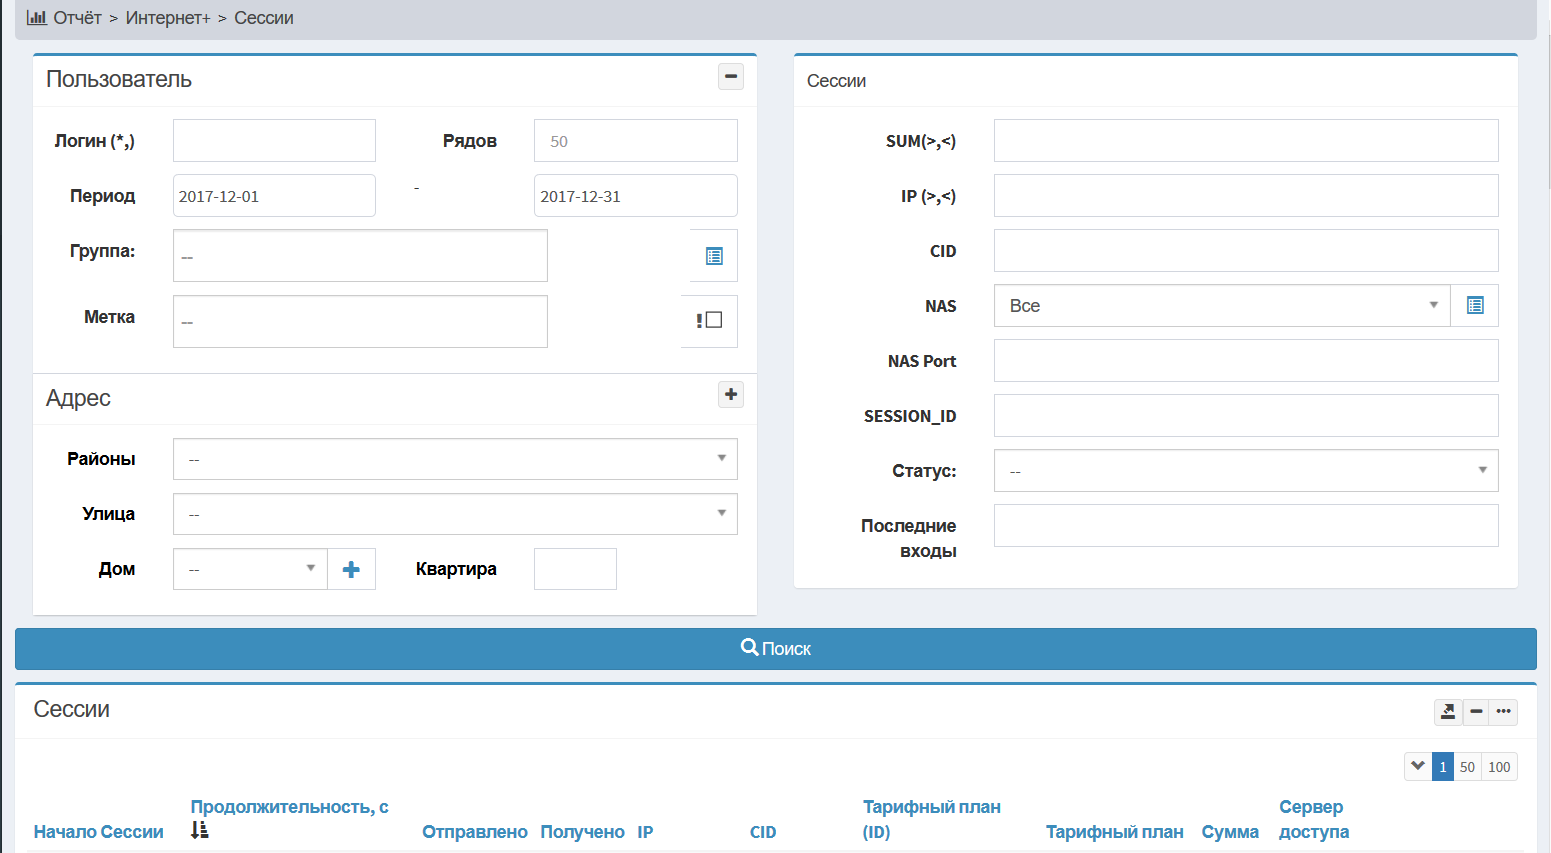Click the Поиск search button
The height and width of the screenshot is (853, 1551).
[776, 649]
